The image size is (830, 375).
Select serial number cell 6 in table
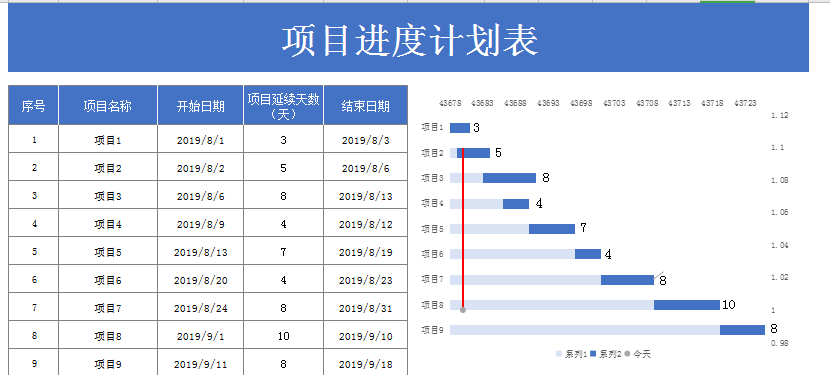point(33,280)
